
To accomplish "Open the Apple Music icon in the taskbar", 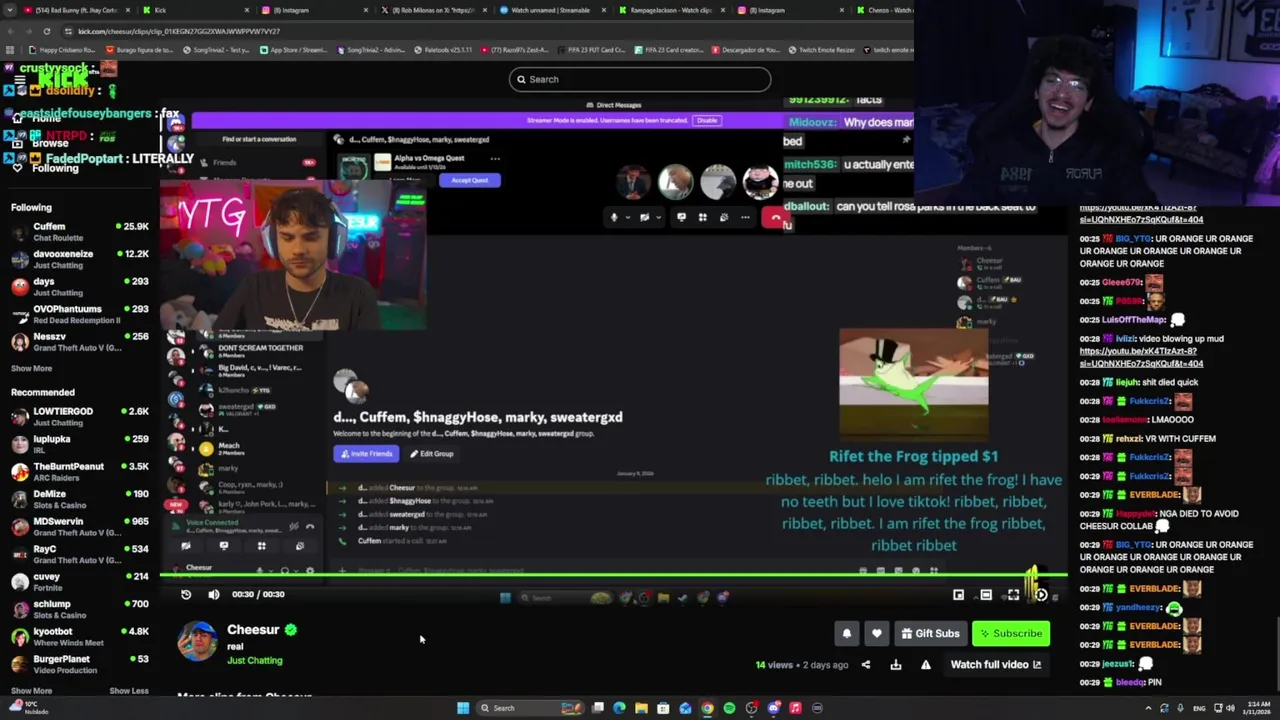I will click(795, 708).
